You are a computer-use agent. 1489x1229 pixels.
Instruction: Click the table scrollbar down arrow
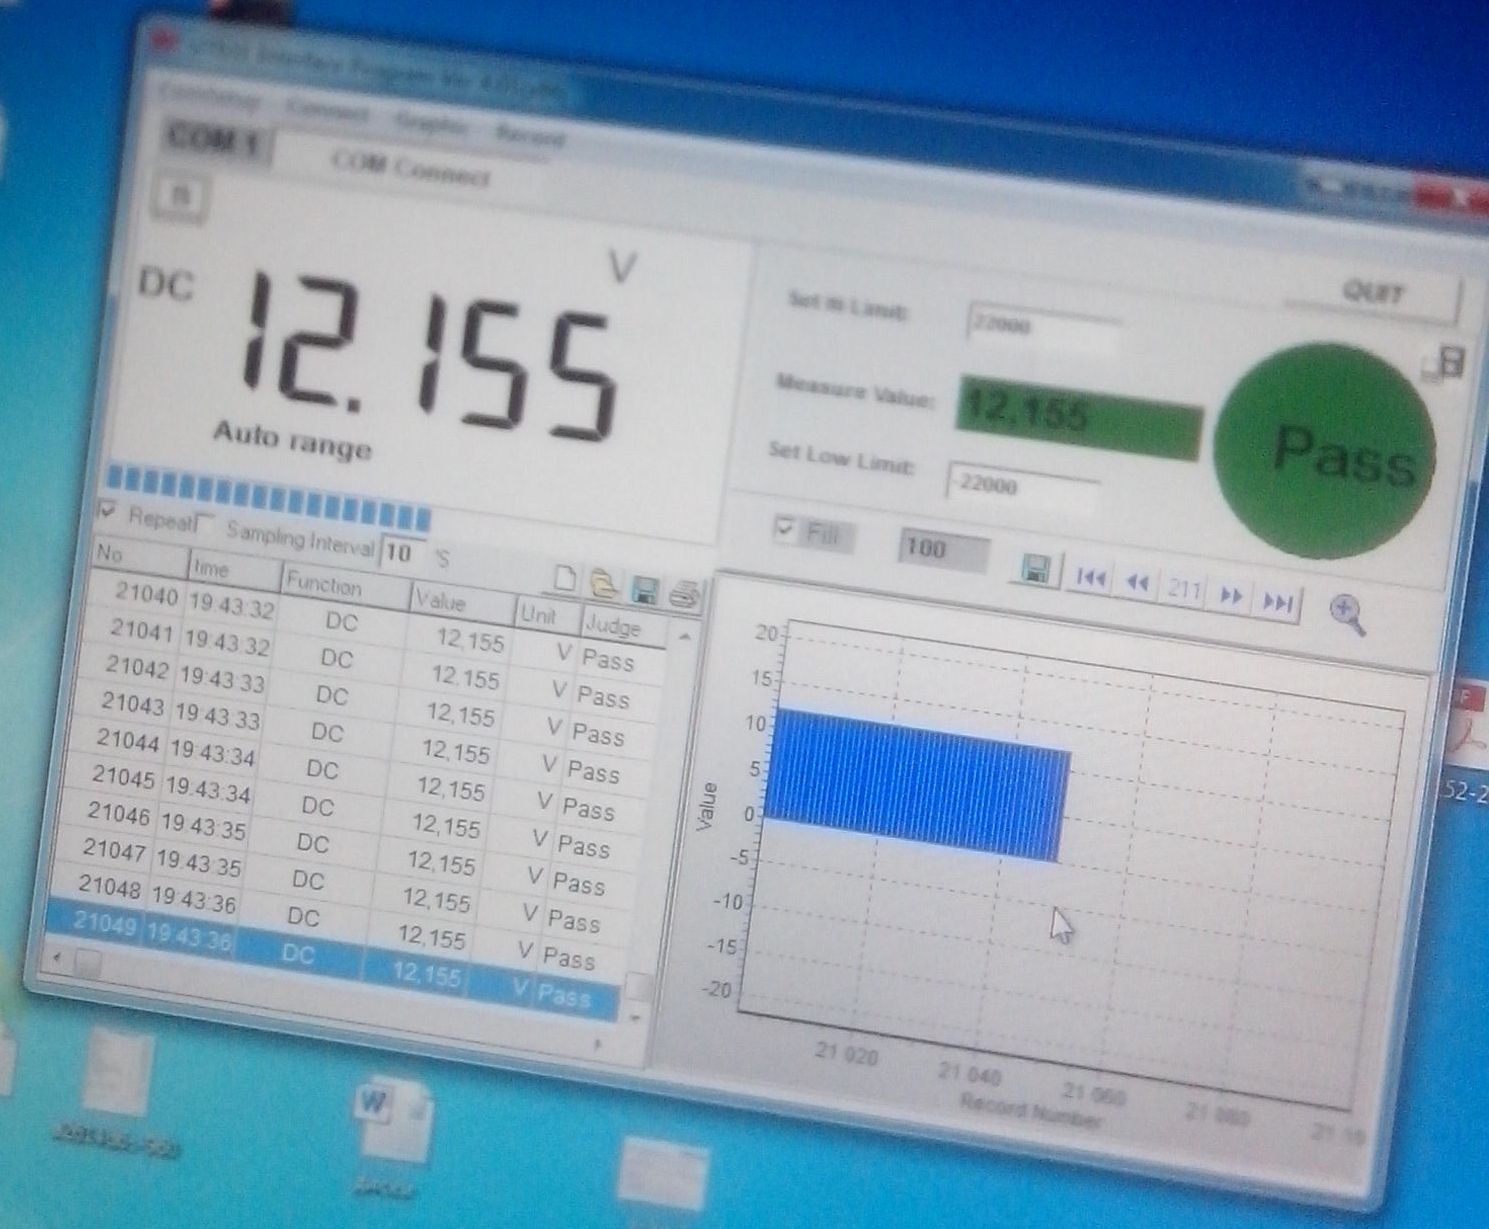[635, 1017]
